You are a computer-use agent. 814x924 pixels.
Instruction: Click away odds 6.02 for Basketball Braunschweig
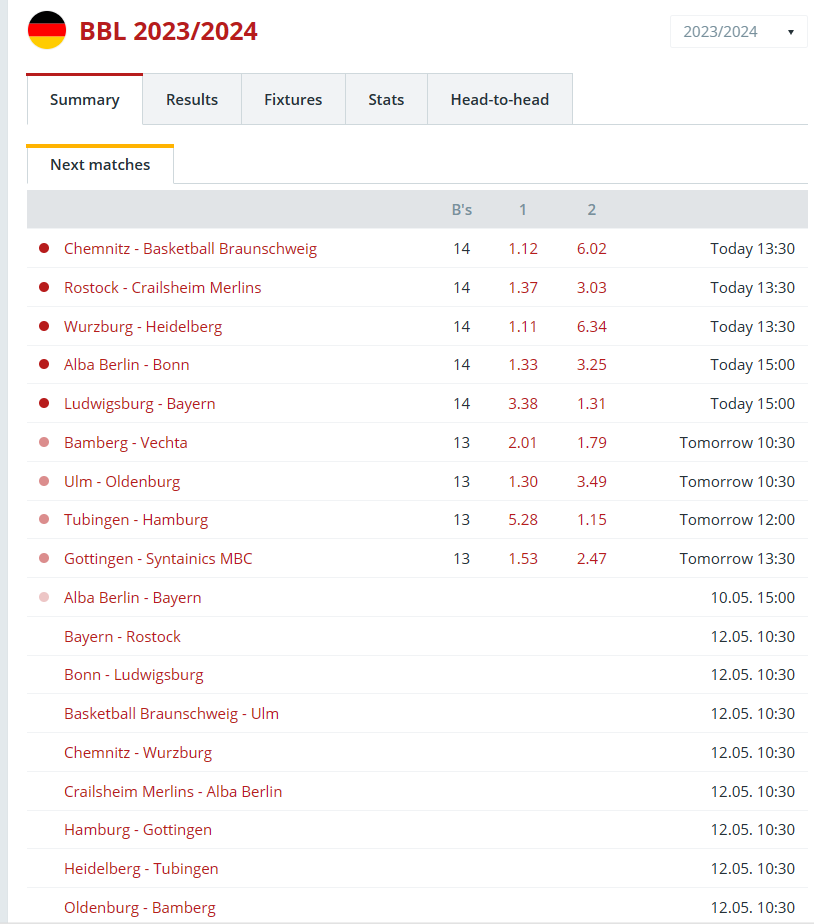click(591, 249)
